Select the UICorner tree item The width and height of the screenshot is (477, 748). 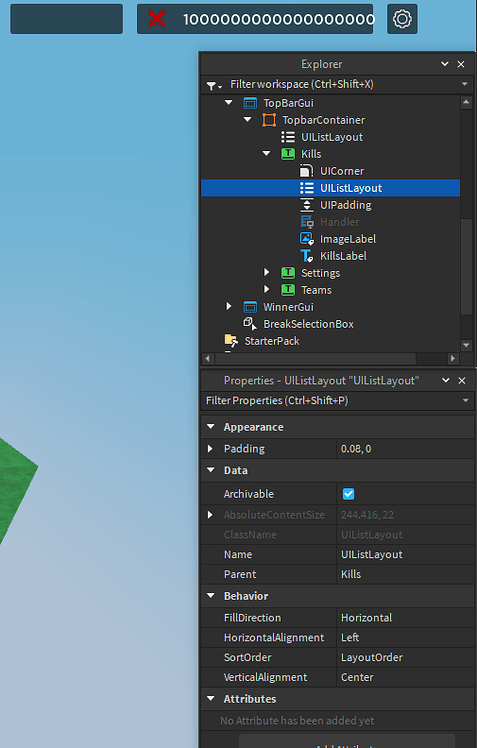click(342, 171)
